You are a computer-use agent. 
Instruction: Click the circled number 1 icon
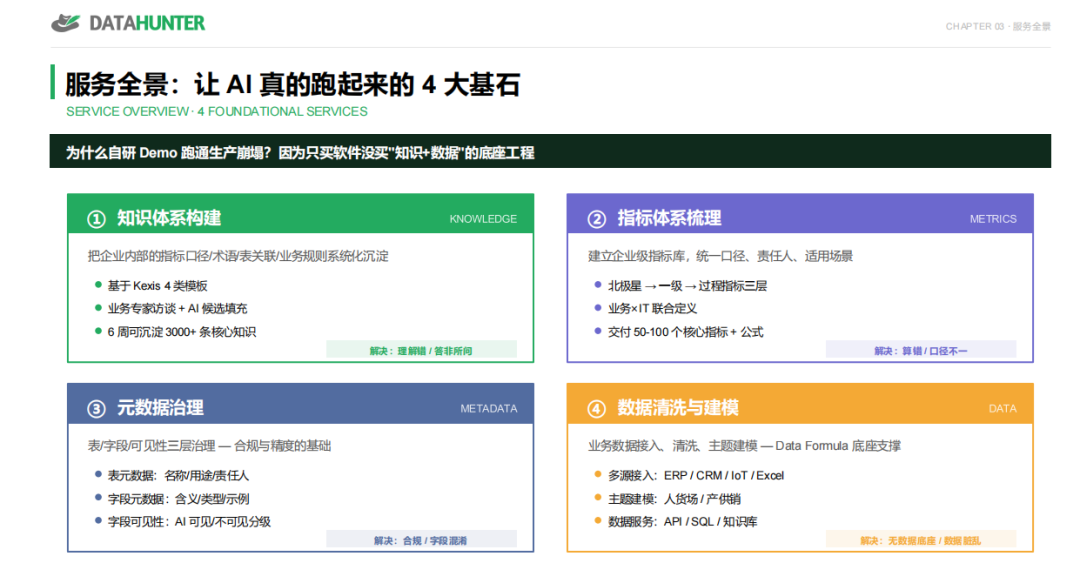(x=96, y=219)
